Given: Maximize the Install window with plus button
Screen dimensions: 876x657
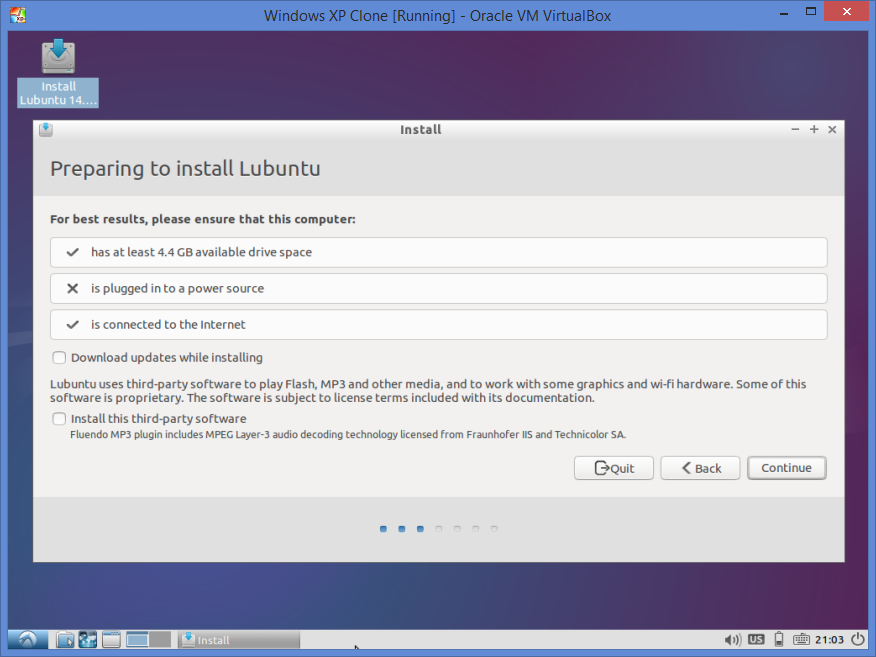Looking at the screenshot, I should (814, 130).
